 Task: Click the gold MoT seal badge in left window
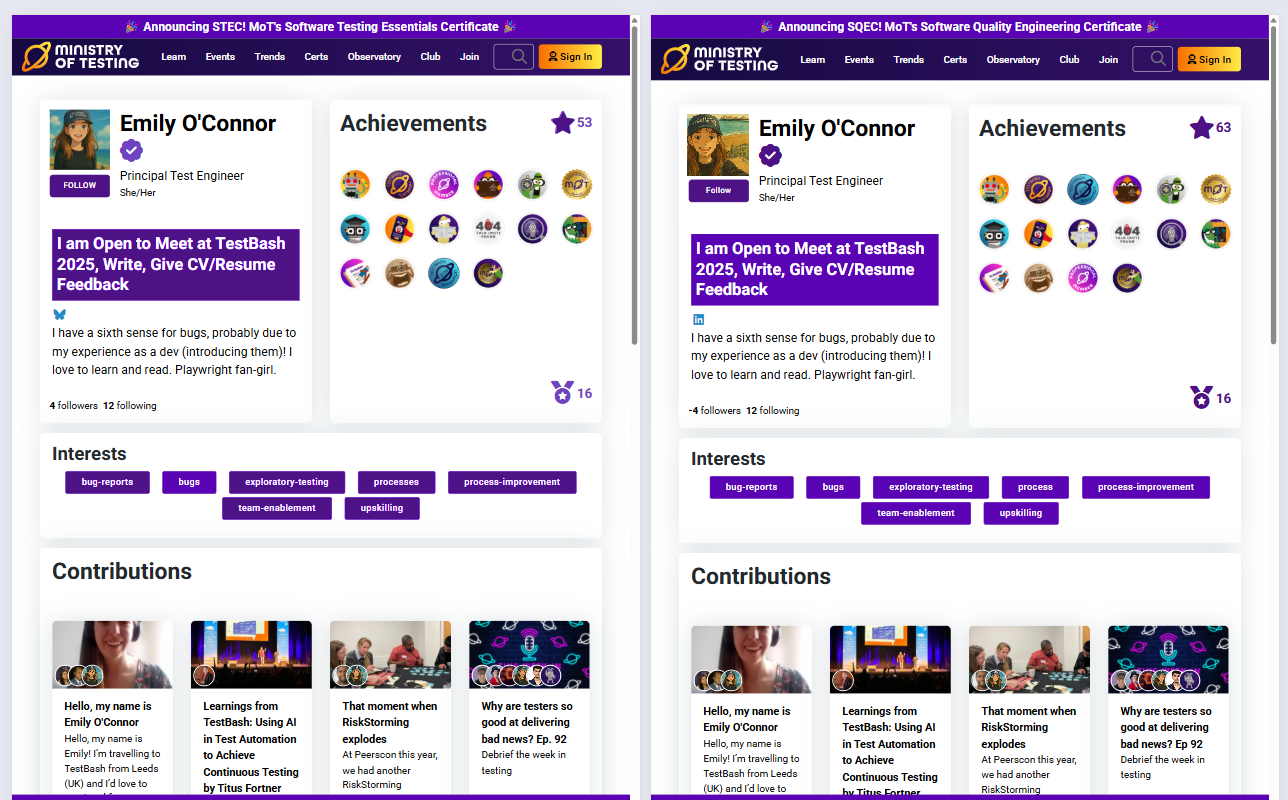tap(577, 184)
